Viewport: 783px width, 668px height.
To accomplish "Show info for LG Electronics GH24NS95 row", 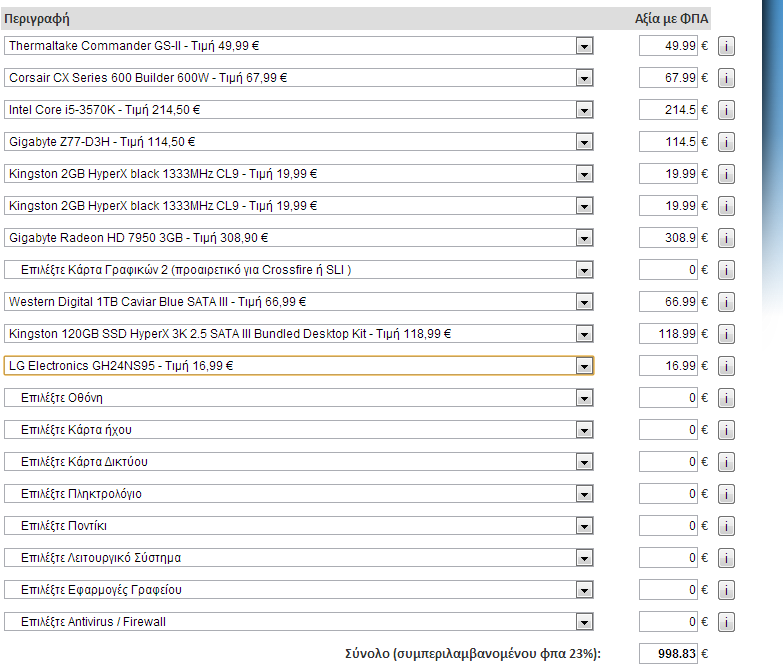I will pyautogui.click(x=726, y=366).
